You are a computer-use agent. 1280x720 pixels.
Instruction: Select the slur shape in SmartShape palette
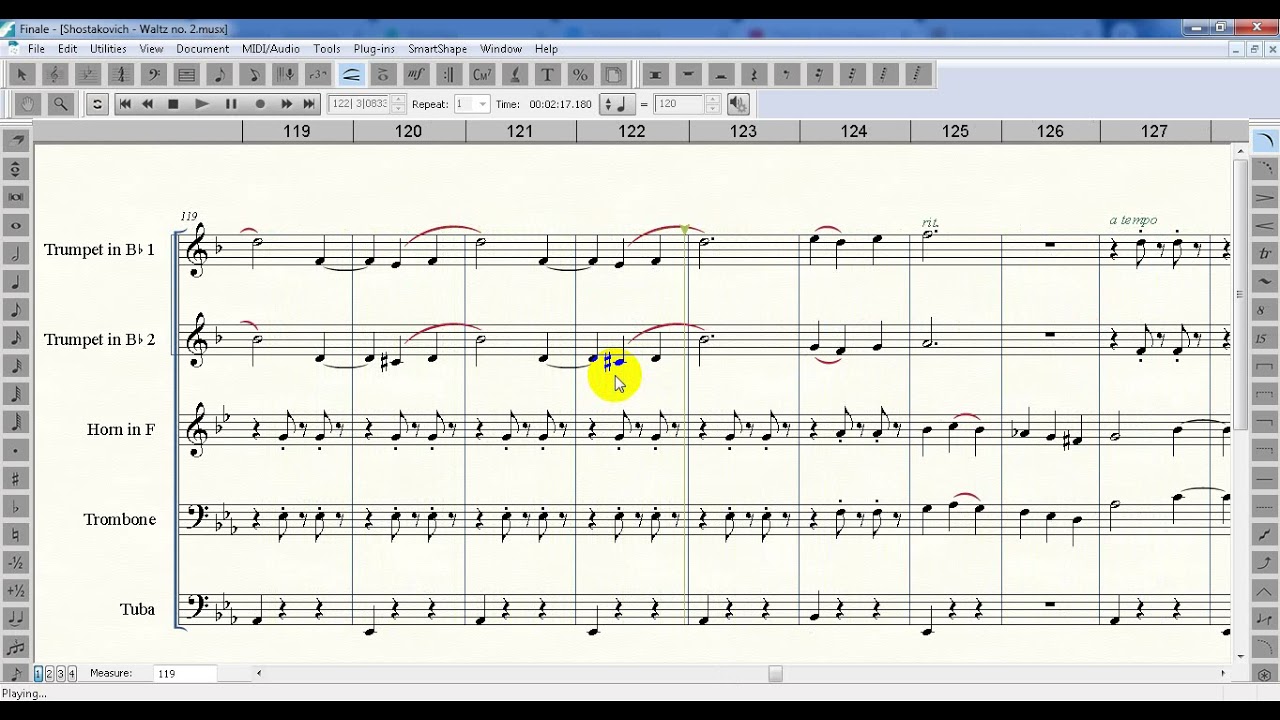[1265, 141]
